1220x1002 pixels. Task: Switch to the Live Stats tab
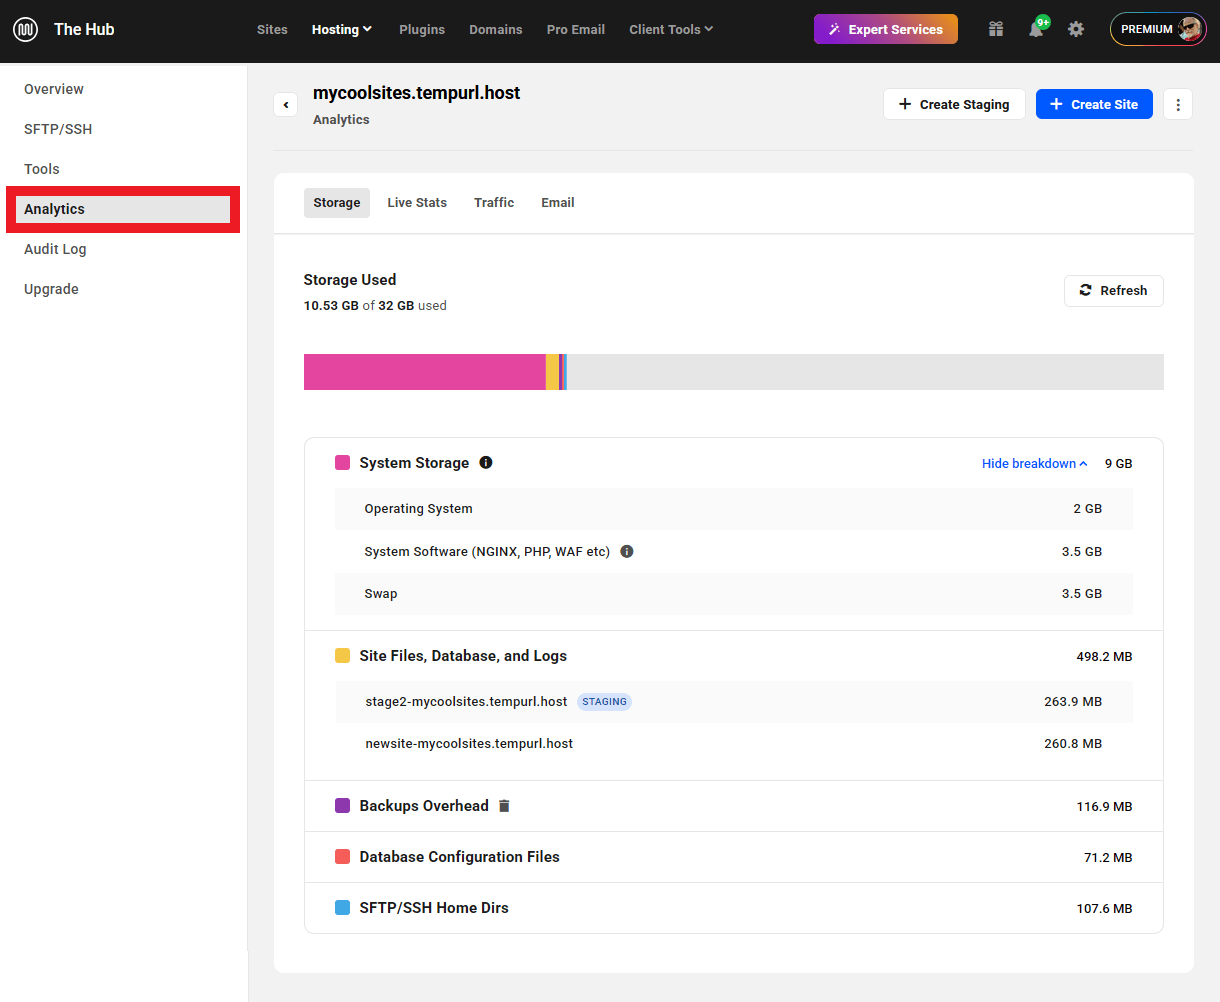[417, 202]
